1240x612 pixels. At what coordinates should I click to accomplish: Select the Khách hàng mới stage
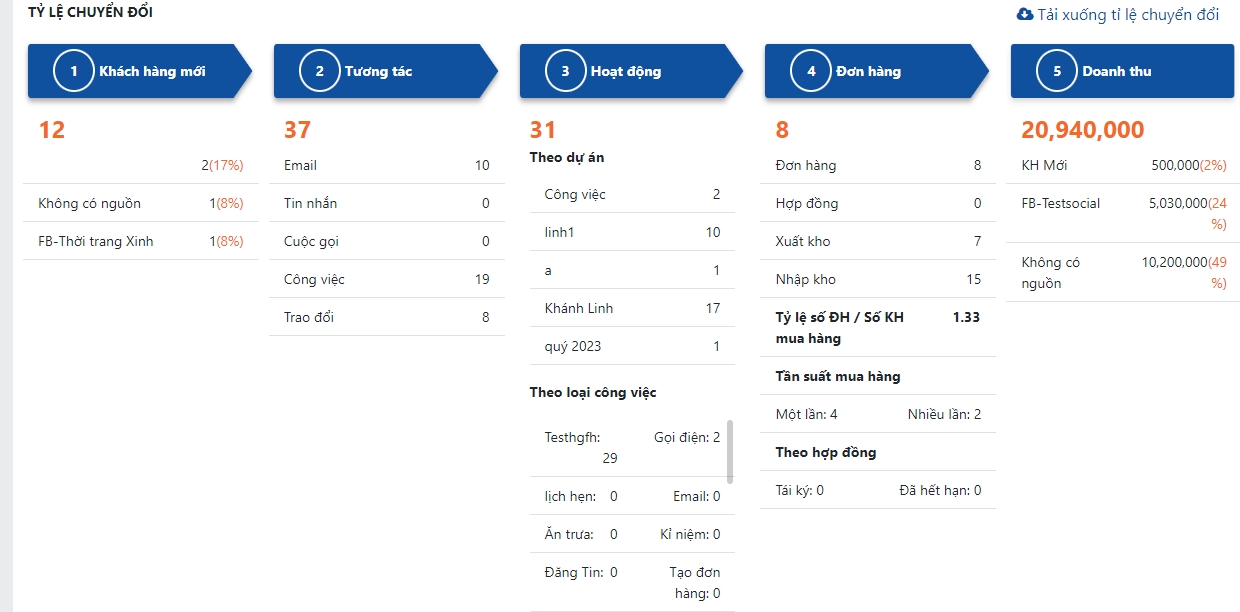(x=152, y=71)
